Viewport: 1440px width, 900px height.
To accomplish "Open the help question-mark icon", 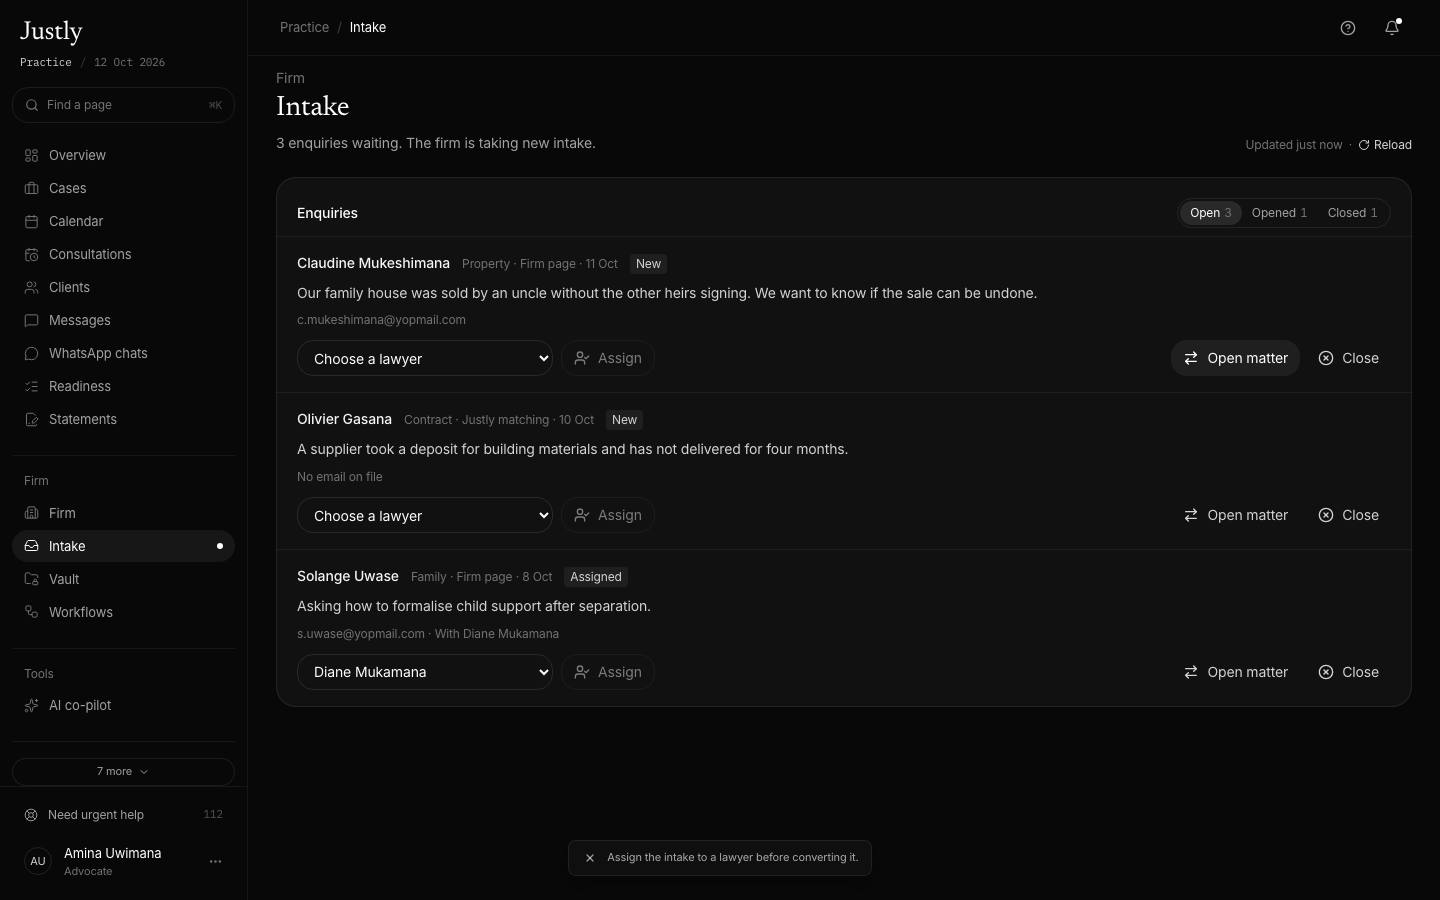I will pos(1348,28).
